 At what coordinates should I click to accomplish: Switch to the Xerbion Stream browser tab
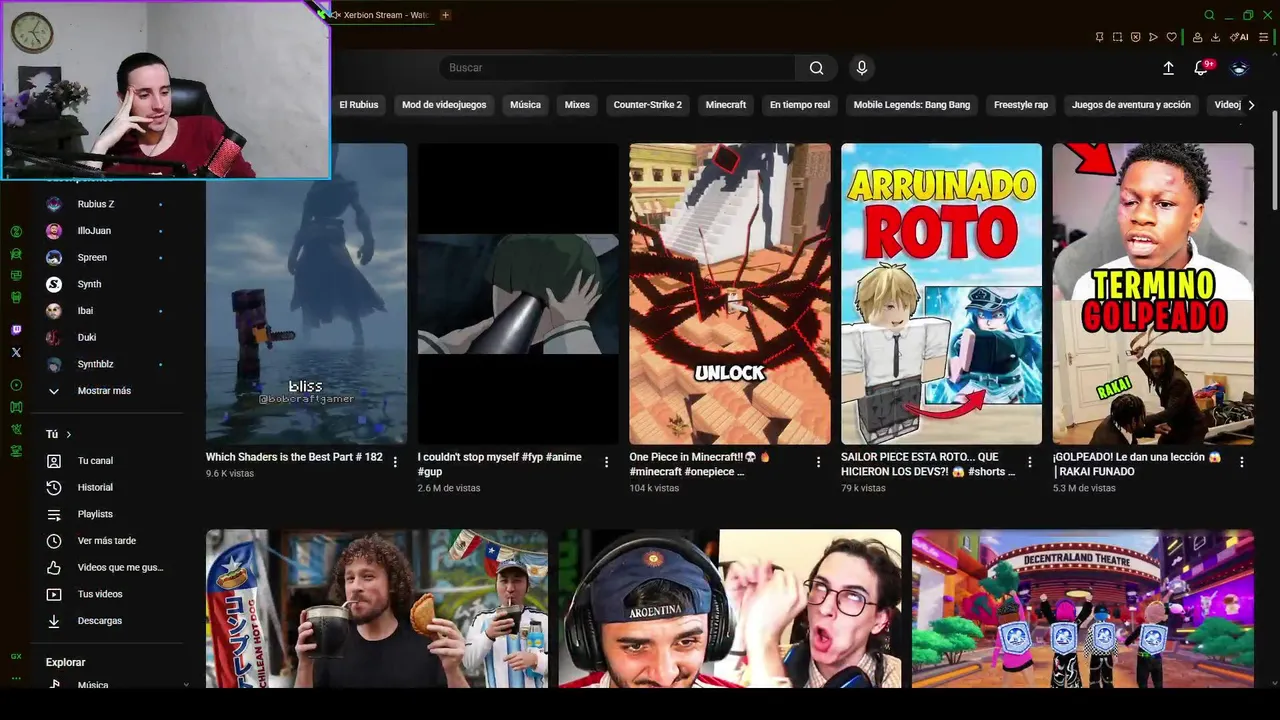(382, 15)
